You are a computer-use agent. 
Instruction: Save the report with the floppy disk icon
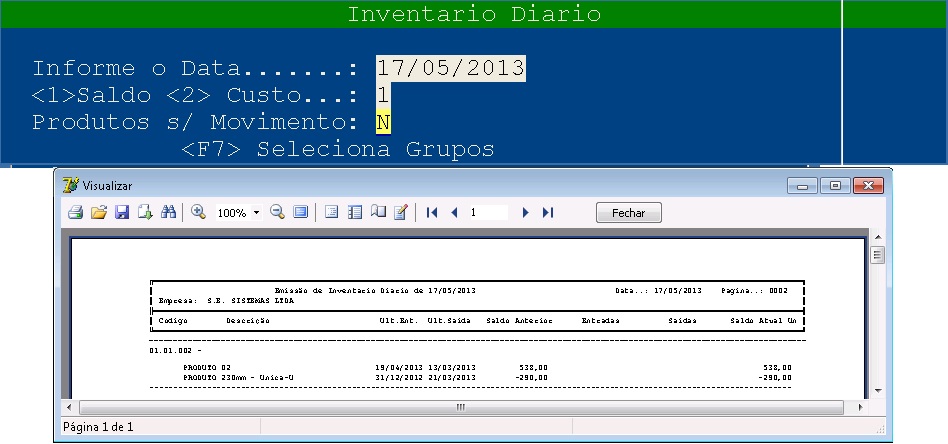point(122,213)
